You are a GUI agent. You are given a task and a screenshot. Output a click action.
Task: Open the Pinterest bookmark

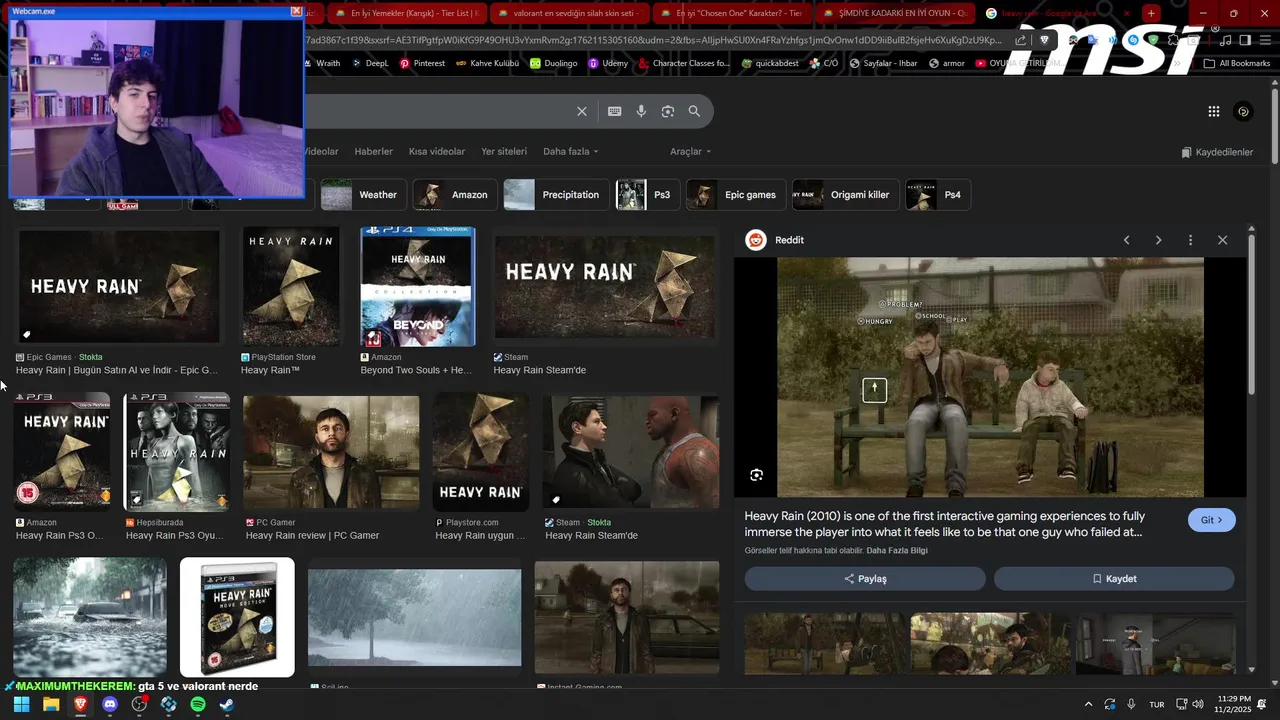[x=422, y=63]
